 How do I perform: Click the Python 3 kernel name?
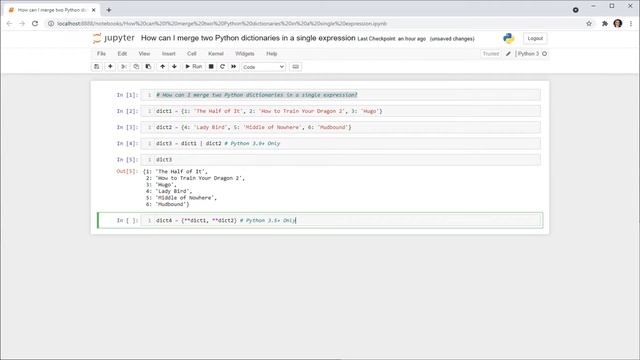(528, 53)
